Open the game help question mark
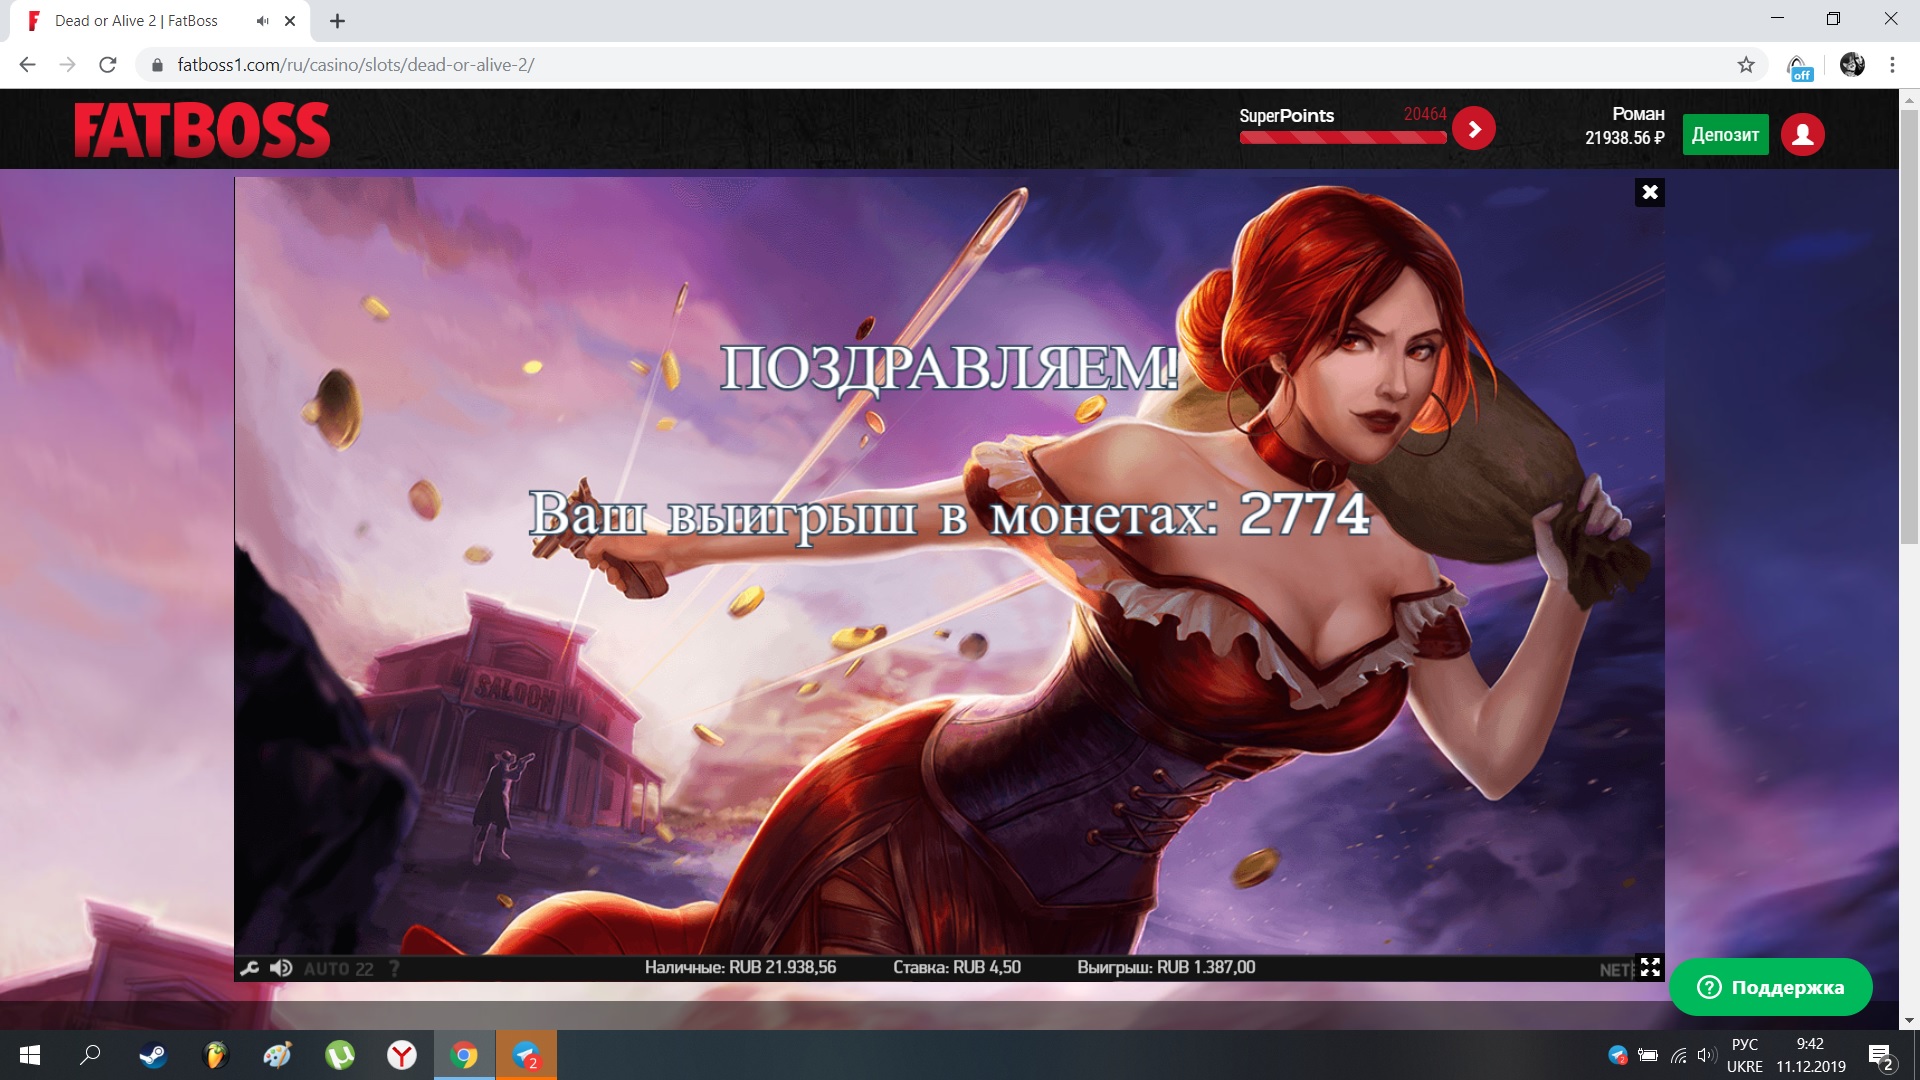Viewport: 1920px width, 1080px height. point(394,968)
